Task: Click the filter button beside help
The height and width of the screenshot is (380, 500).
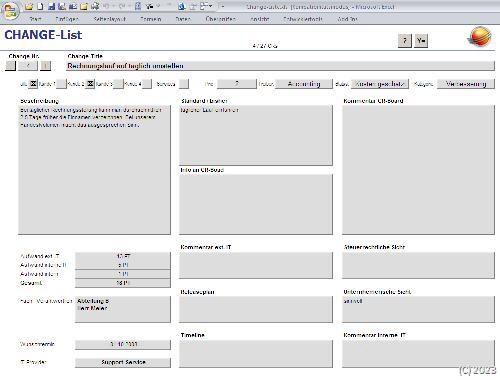Action: click(421, 41)
